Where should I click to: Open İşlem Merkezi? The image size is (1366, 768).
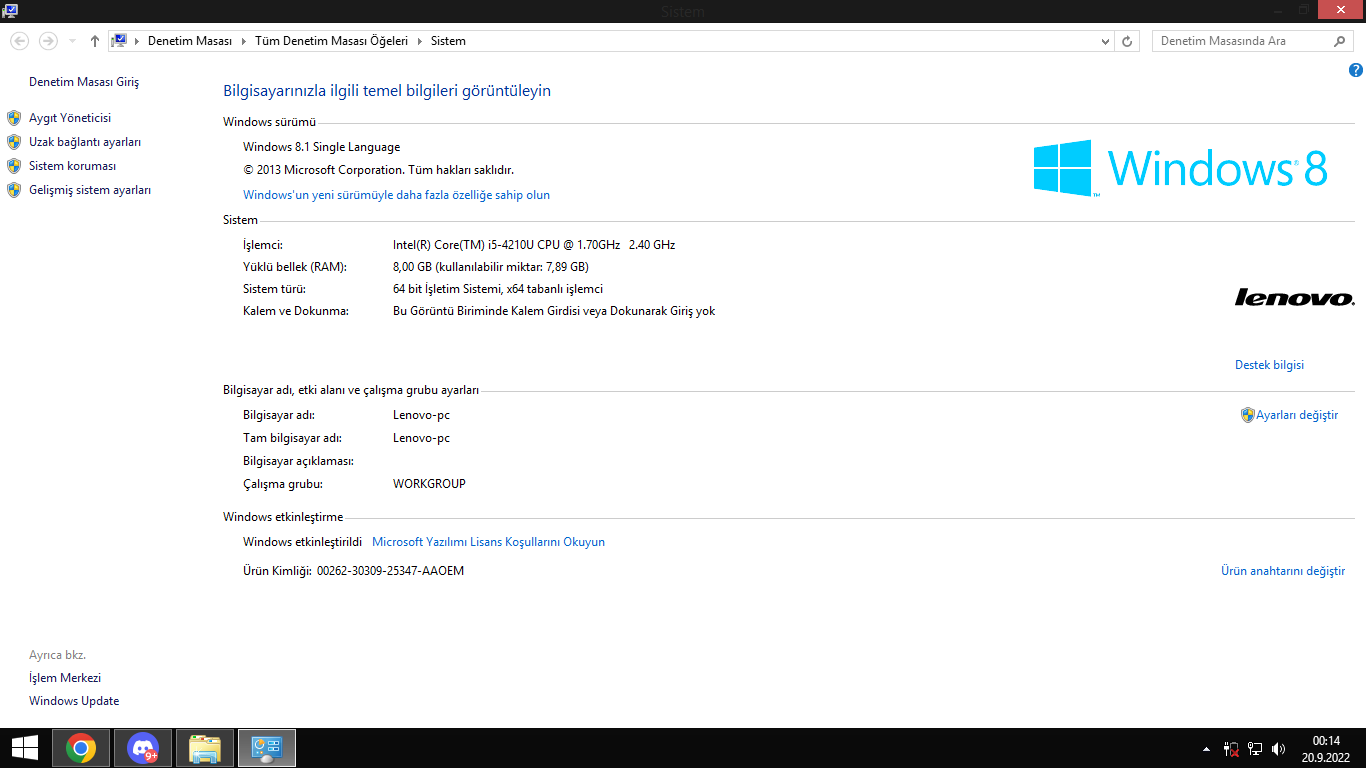[x=65, y=678]
